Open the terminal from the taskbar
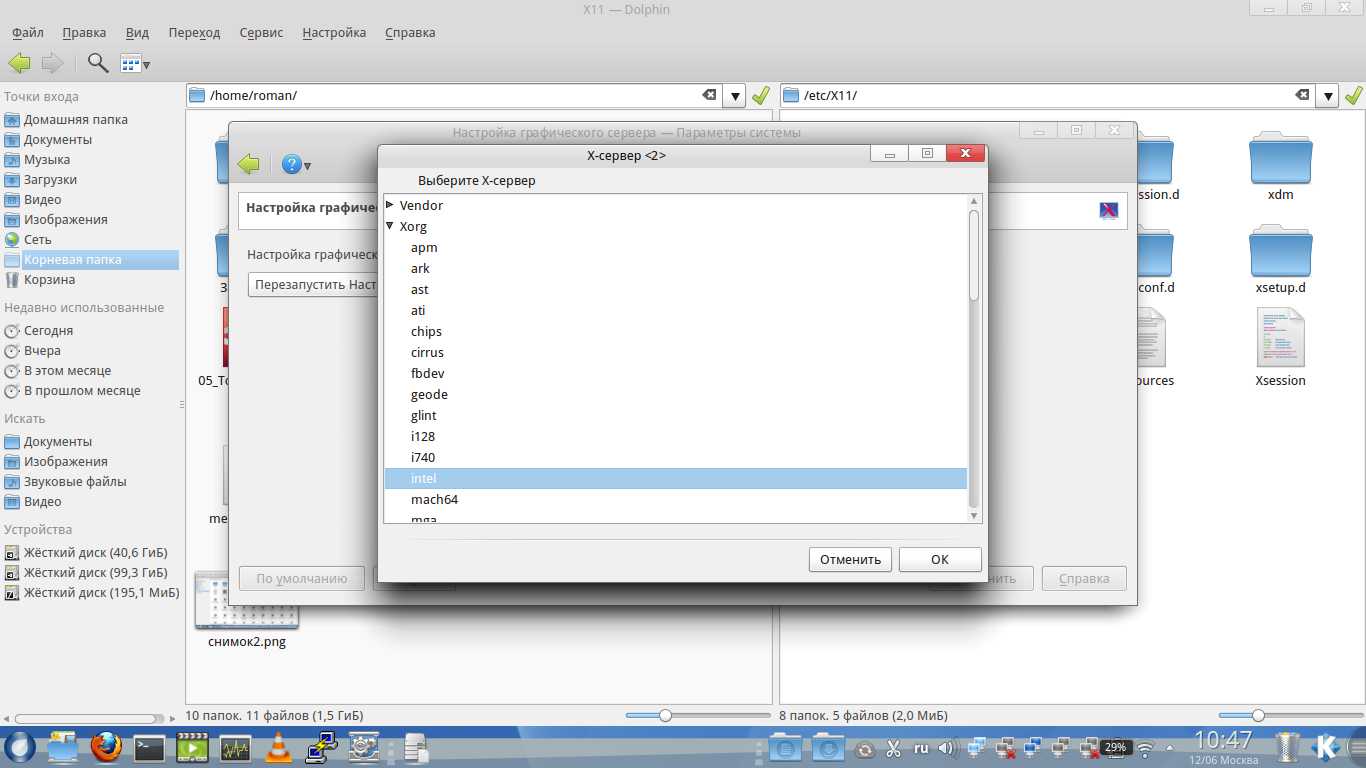Image resolution: width=1366 pixels, height=768 pixels. click(149, 747)
